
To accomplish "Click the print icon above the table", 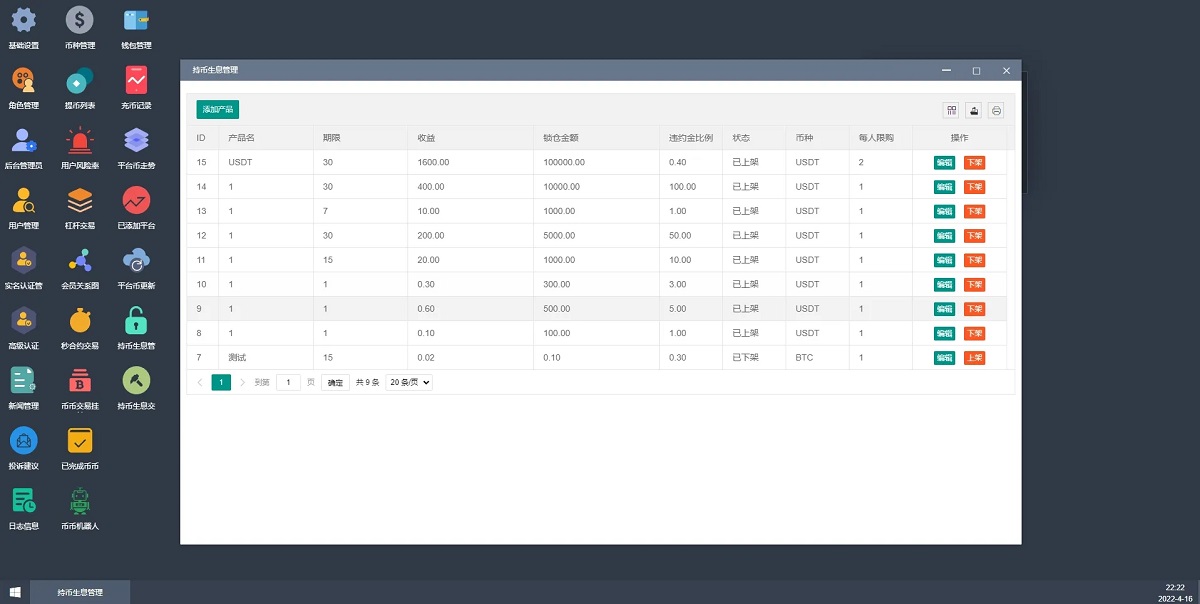I will coord(996,110).
